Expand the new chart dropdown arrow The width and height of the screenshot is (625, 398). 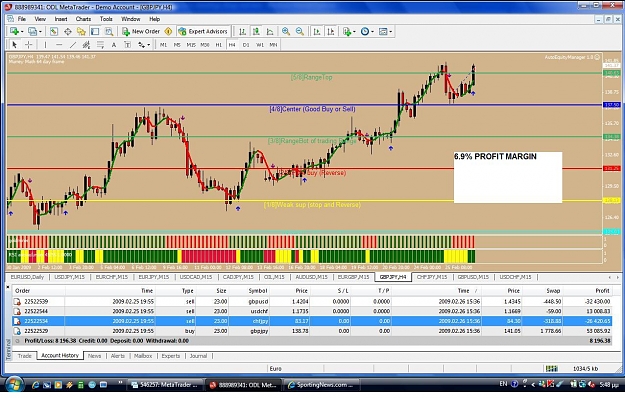click(x=22, y=31)
